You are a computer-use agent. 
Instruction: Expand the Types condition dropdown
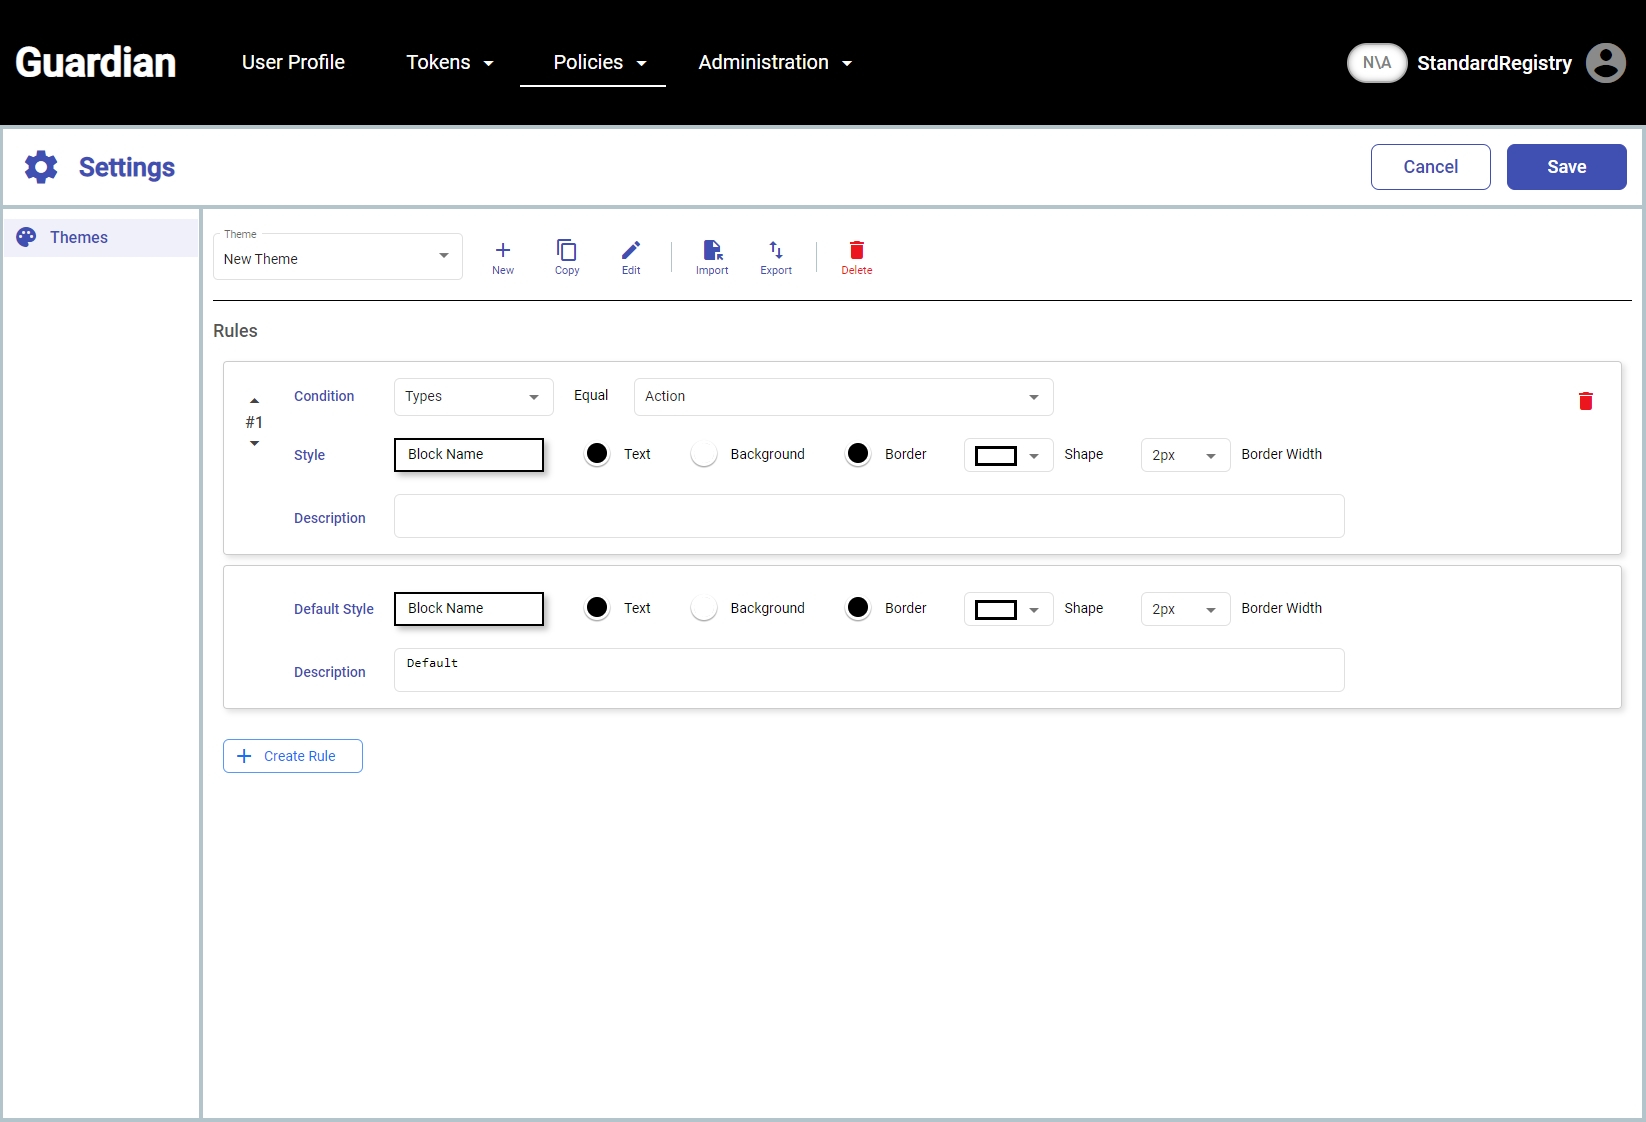(473, 397)
